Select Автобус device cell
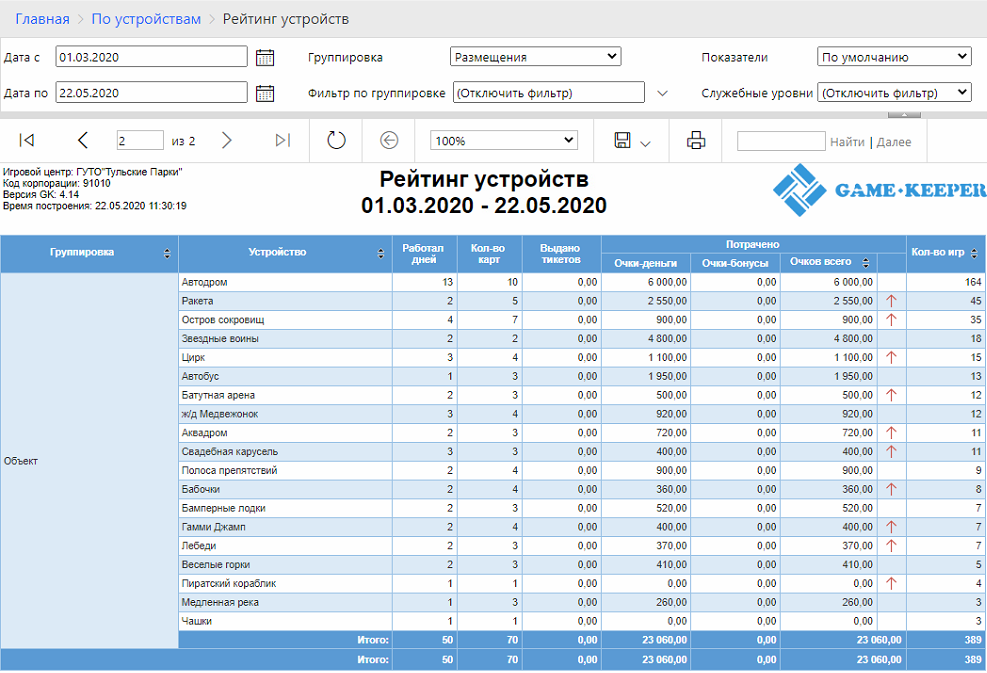Screen dimensions: 987x673 (286, 376)
